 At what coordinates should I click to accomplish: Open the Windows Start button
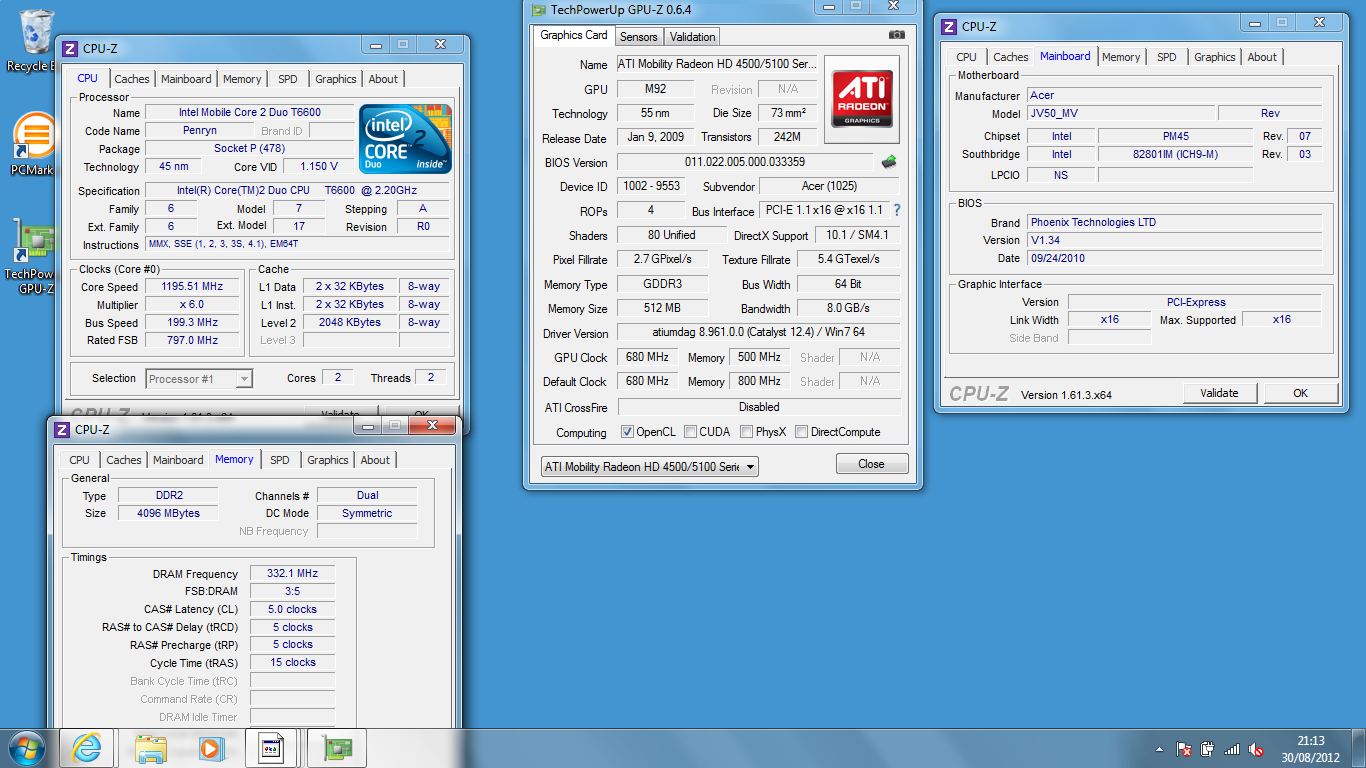26,748
